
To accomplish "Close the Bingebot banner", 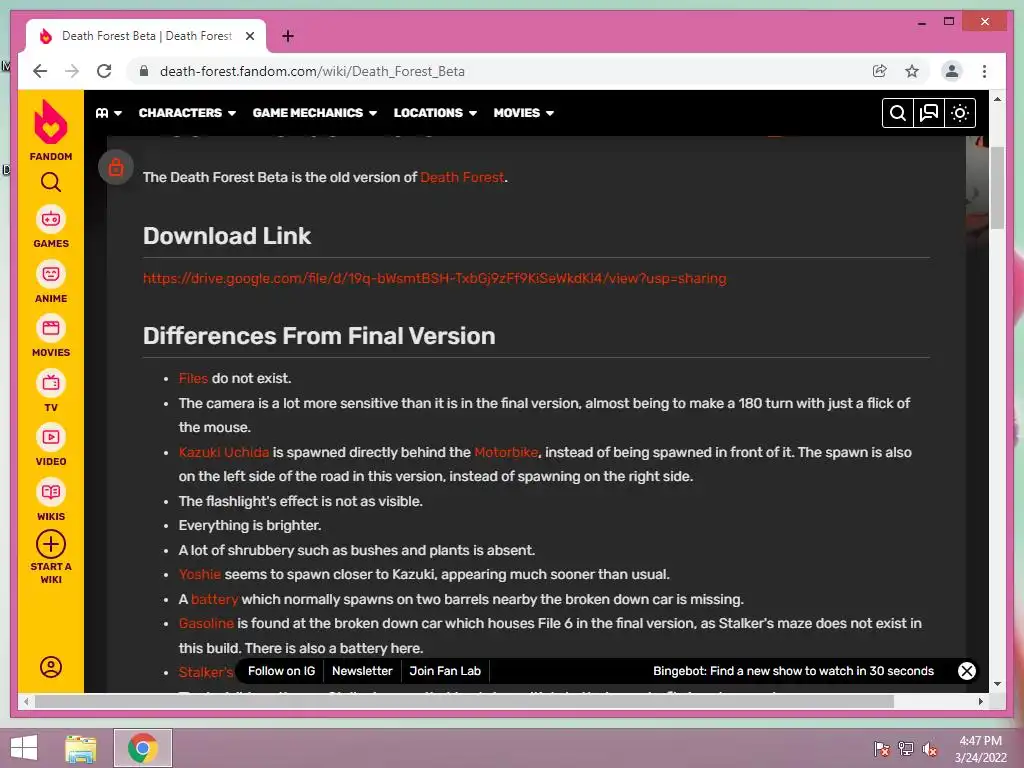I will [967, 671].
